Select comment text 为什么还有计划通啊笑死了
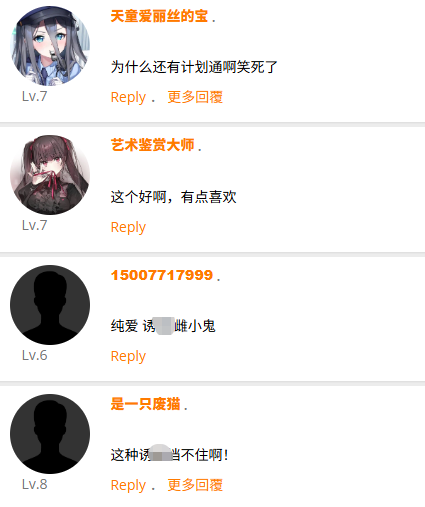425x507 pixels. [194, 67]
